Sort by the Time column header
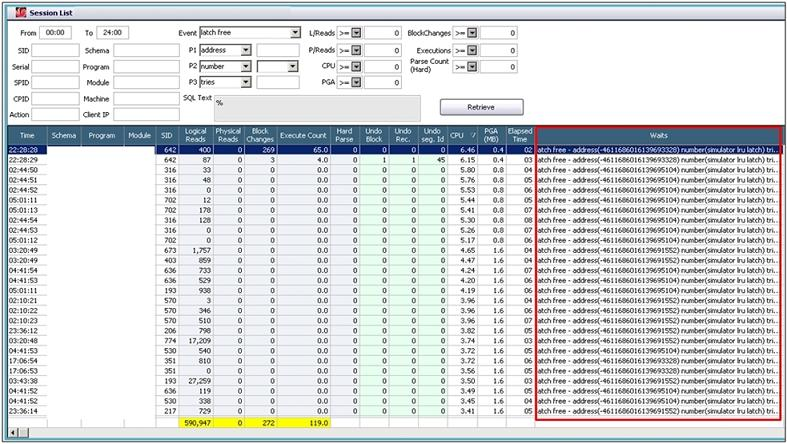The image size is (787, 444). [27, 135]
